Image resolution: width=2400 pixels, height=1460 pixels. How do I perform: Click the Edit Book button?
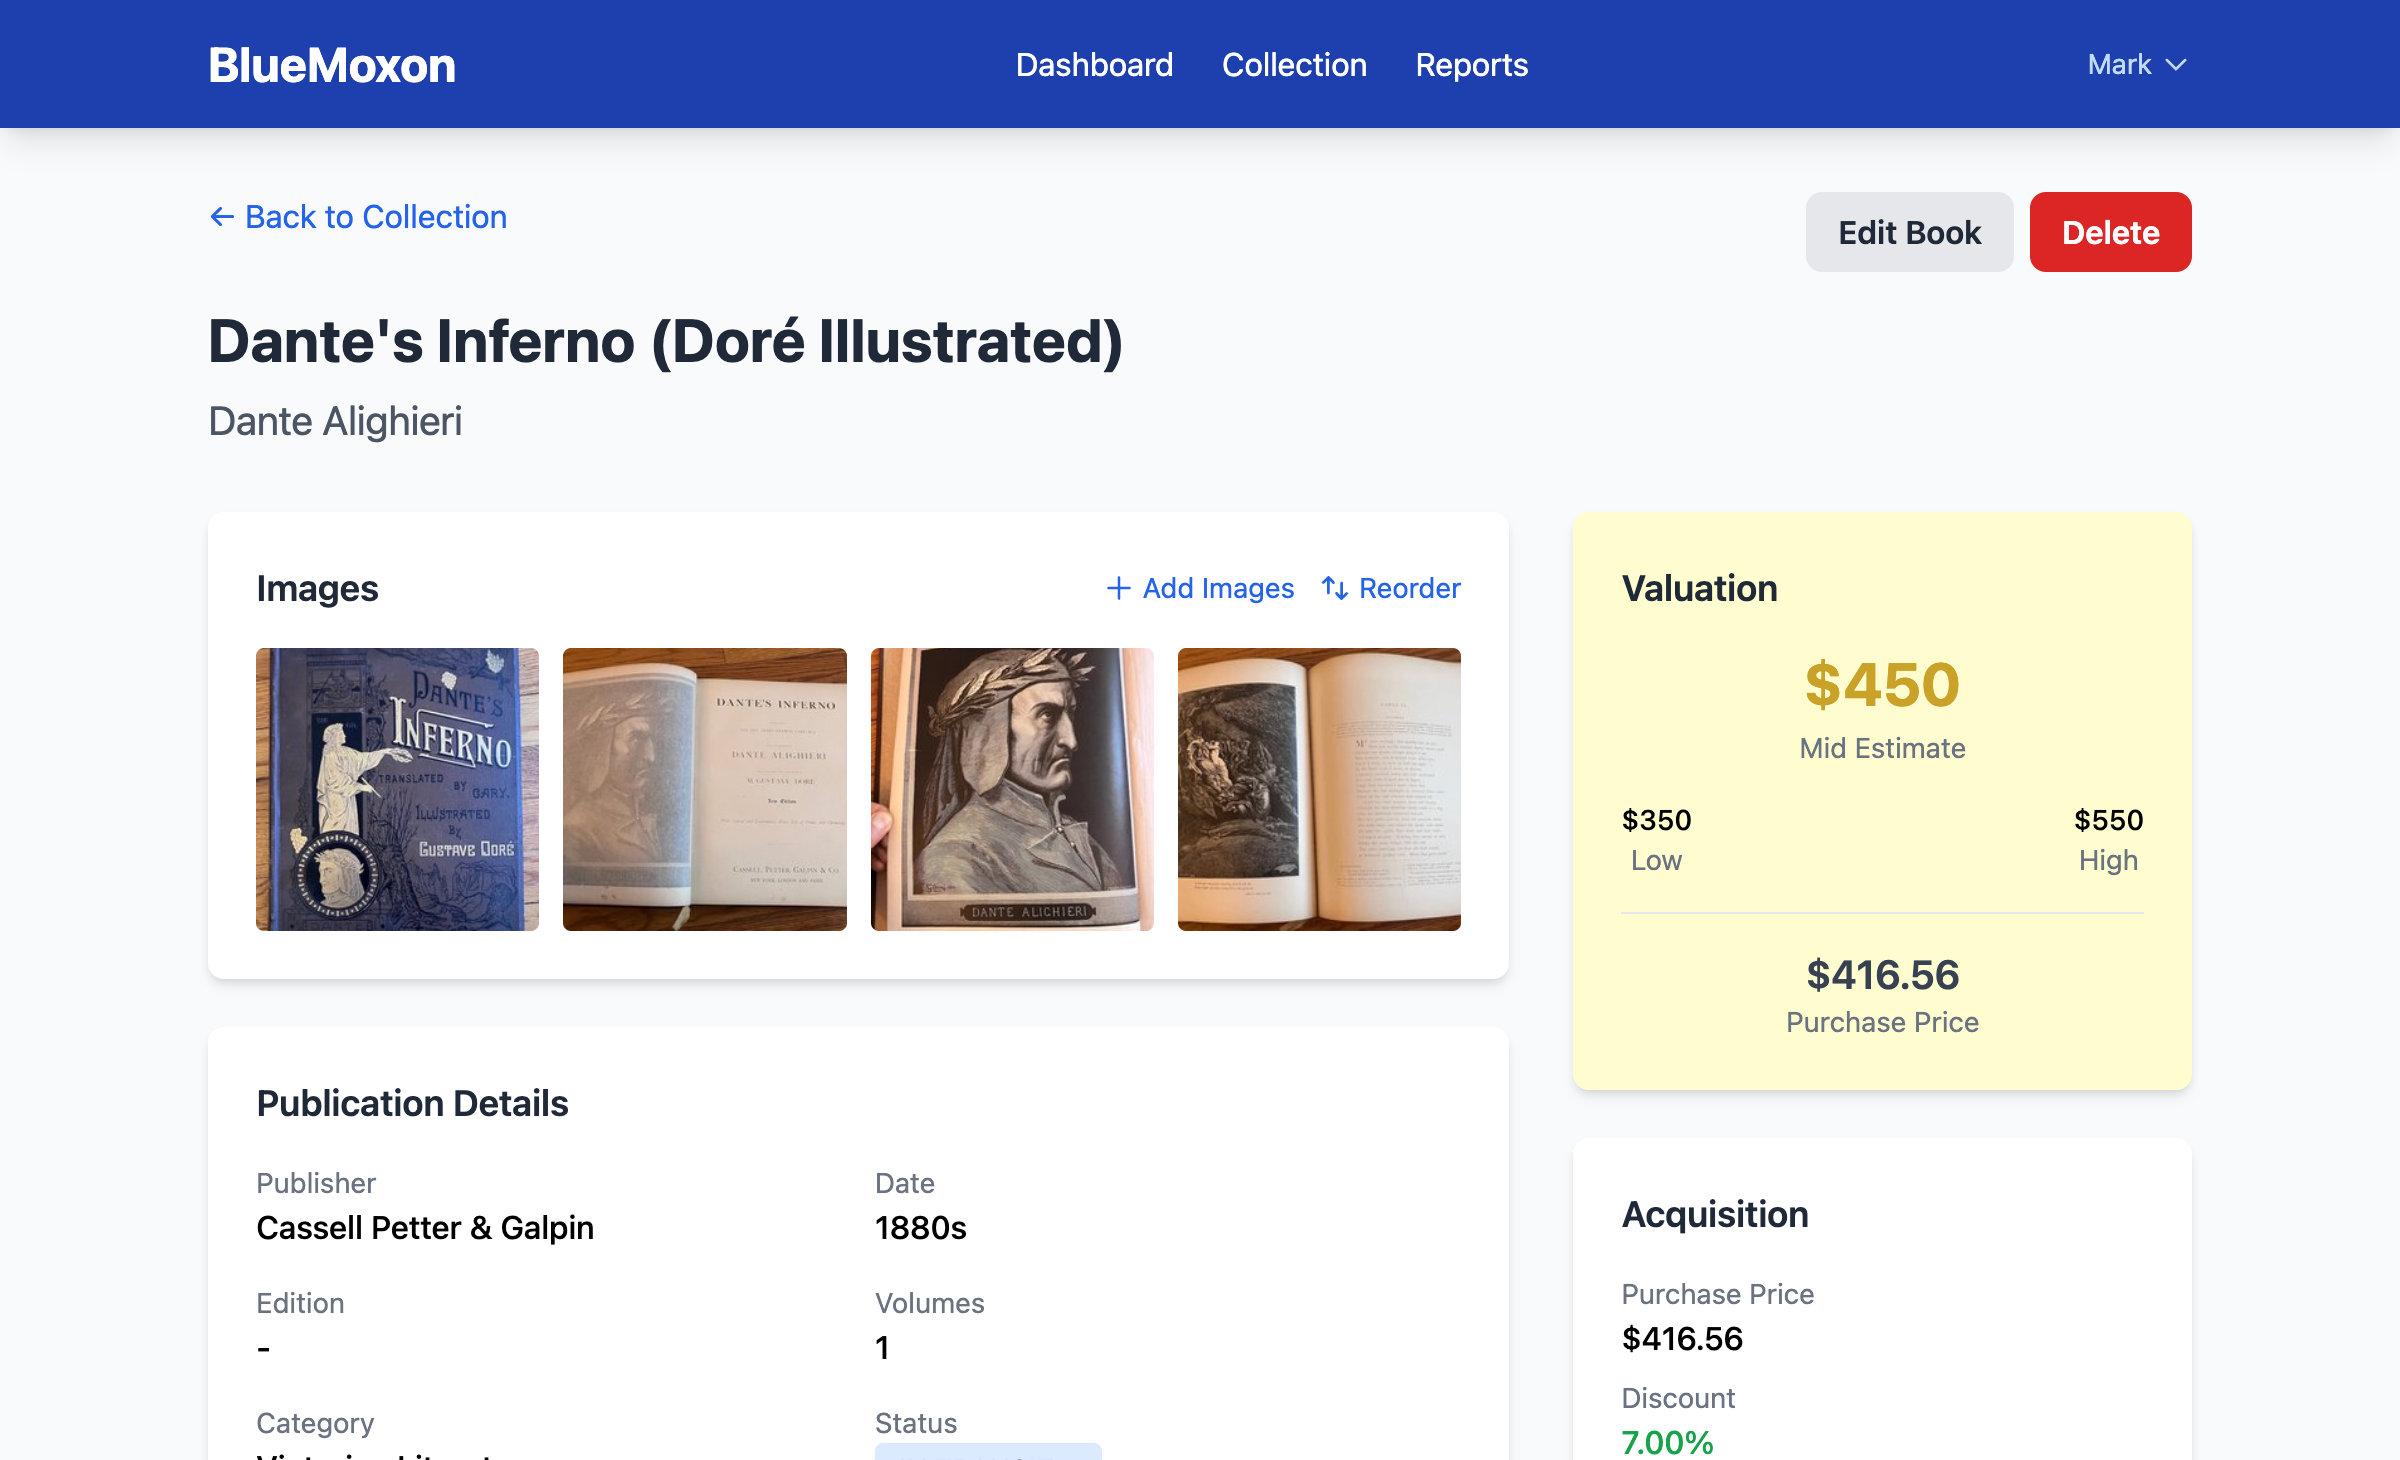tap(1909, 232)
